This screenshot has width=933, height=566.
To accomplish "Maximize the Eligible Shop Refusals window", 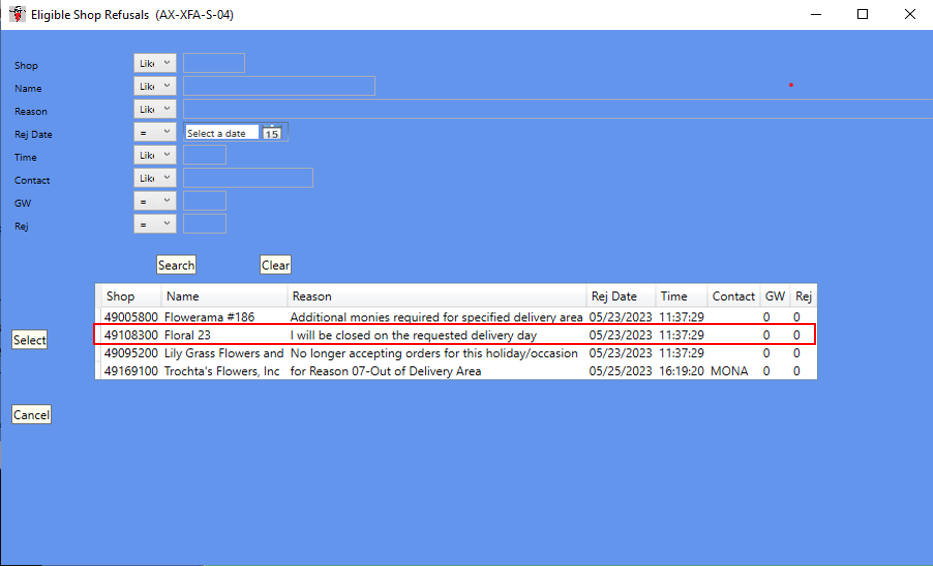I will 862,14.
